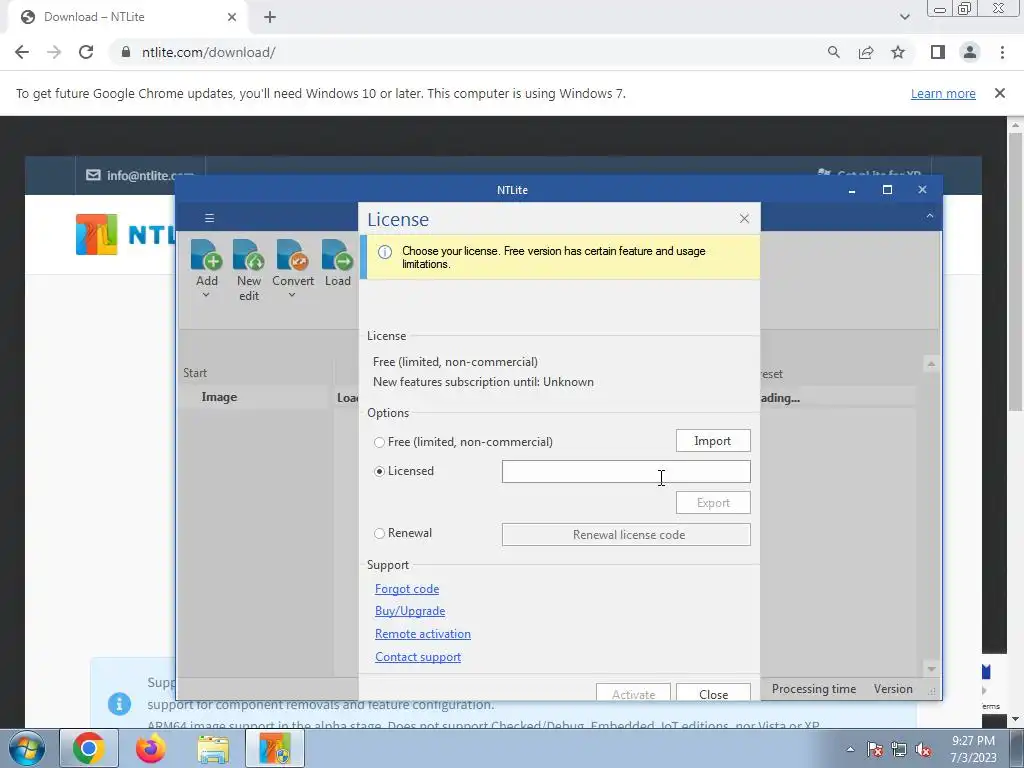Click the New edit icon in NTLite
1024x768 pixels.
tap(248, 255)
